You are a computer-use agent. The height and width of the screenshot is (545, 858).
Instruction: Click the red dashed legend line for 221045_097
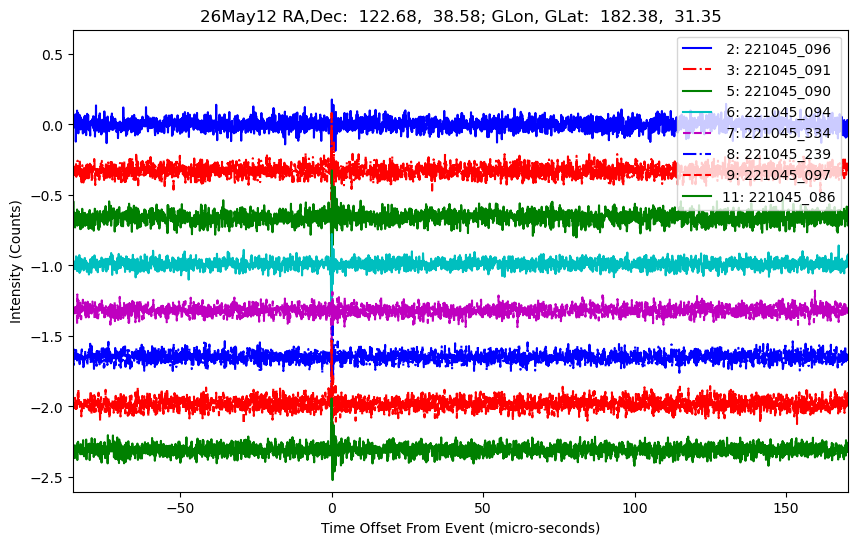697,175
